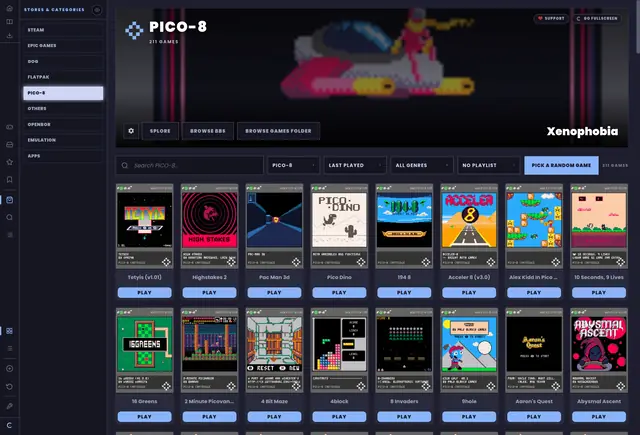Select Others category
Image resolution: width=640 pixels, height=435 pixels.
coord(63,109)
